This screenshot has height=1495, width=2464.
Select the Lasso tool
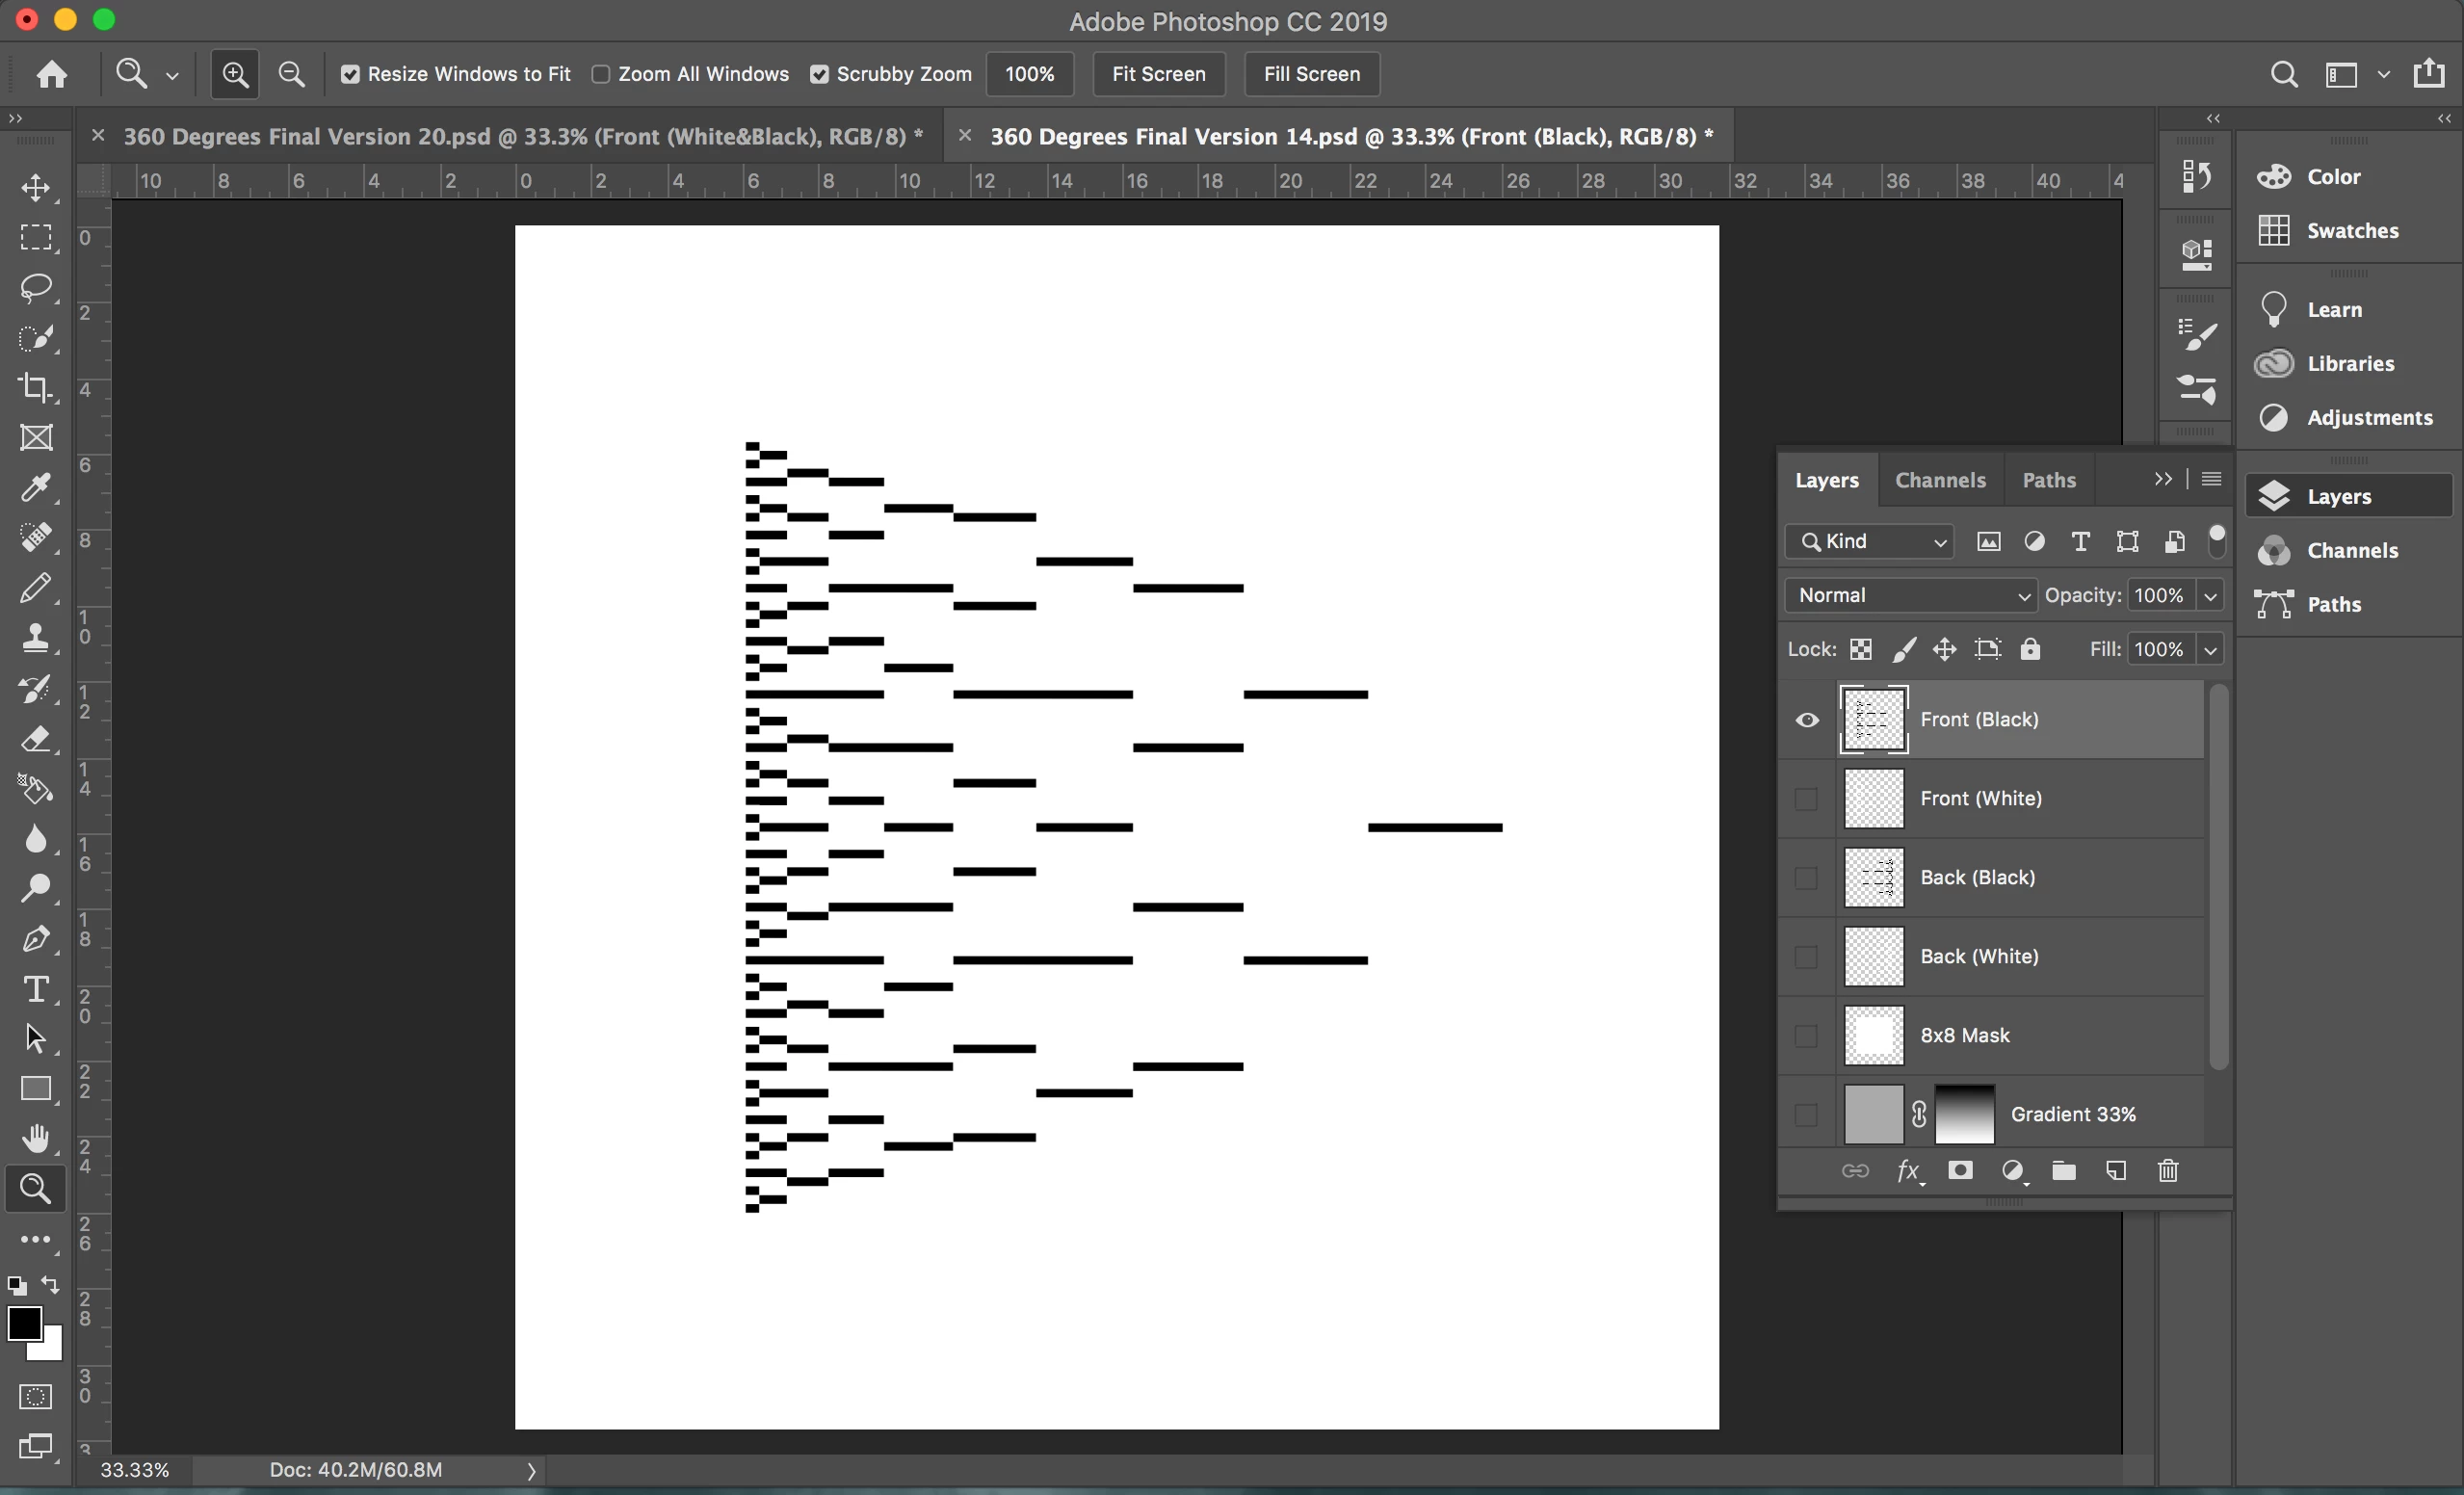[x=36, y=288]
